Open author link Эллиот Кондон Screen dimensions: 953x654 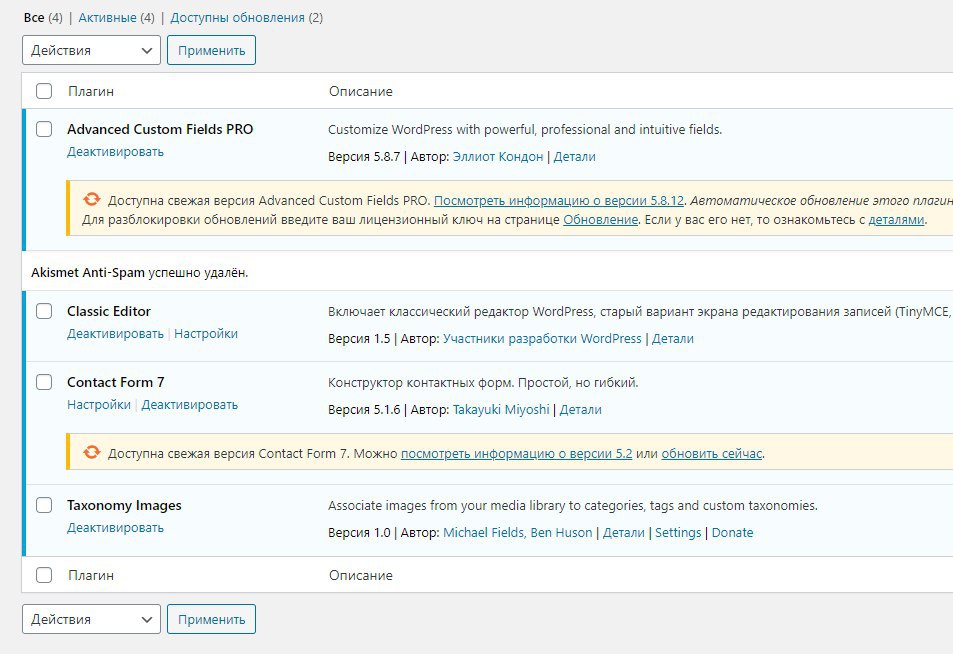pyautogui.click(x=498, y=156)
